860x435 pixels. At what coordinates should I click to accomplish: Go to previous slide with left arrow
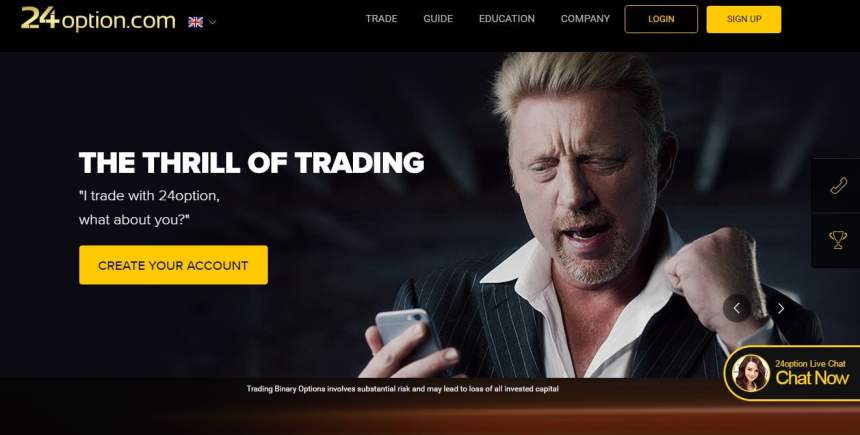tap(737, 308)
